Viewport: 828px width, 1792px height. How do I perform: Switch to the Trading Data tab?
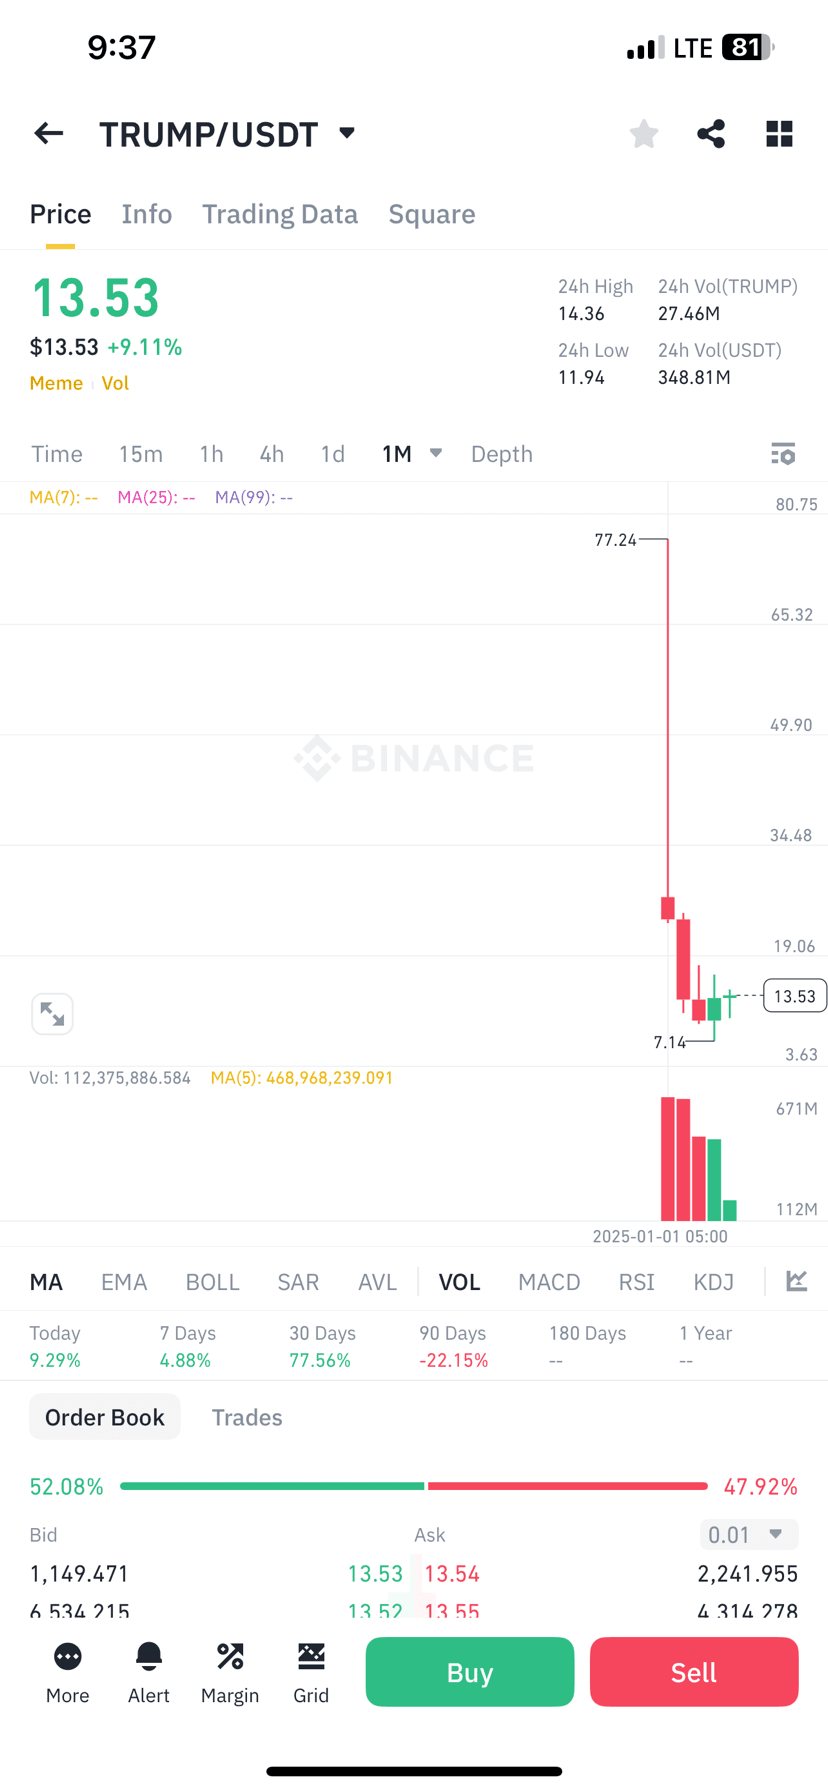point(280,214)
